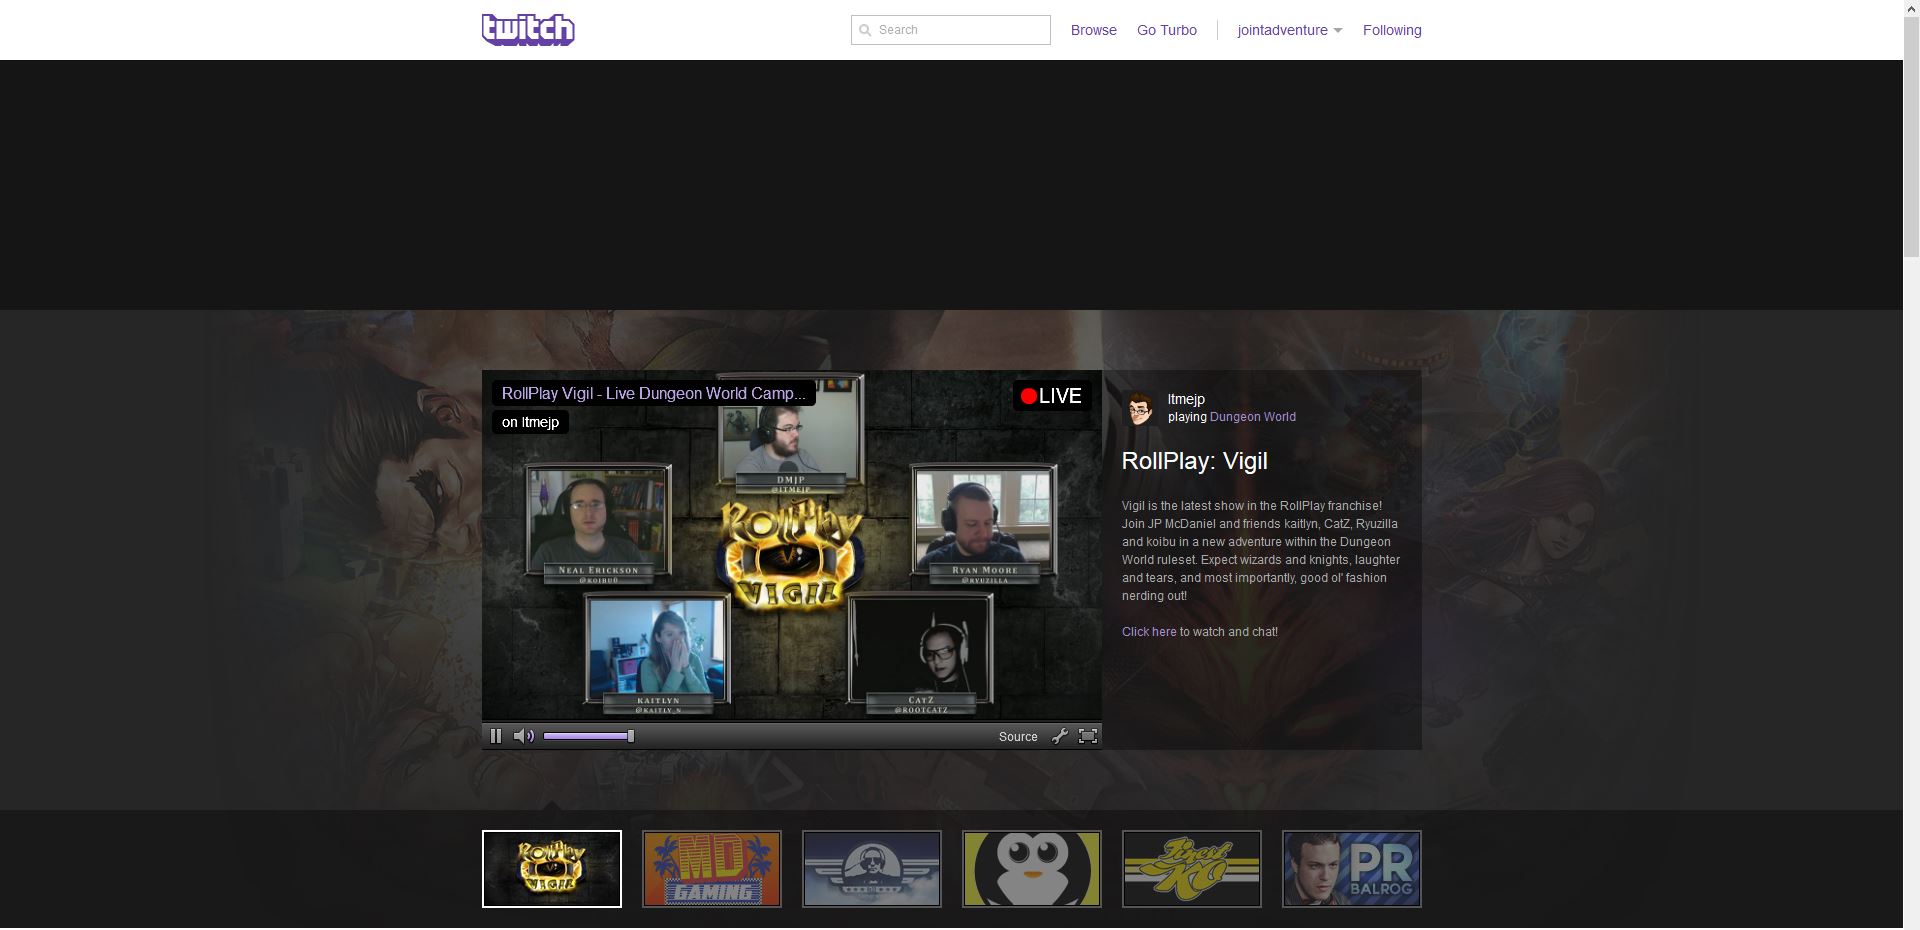Click the 'Click here' watch and chat link
This screenshot has width=1920, height=930.
click(1149, 632)
